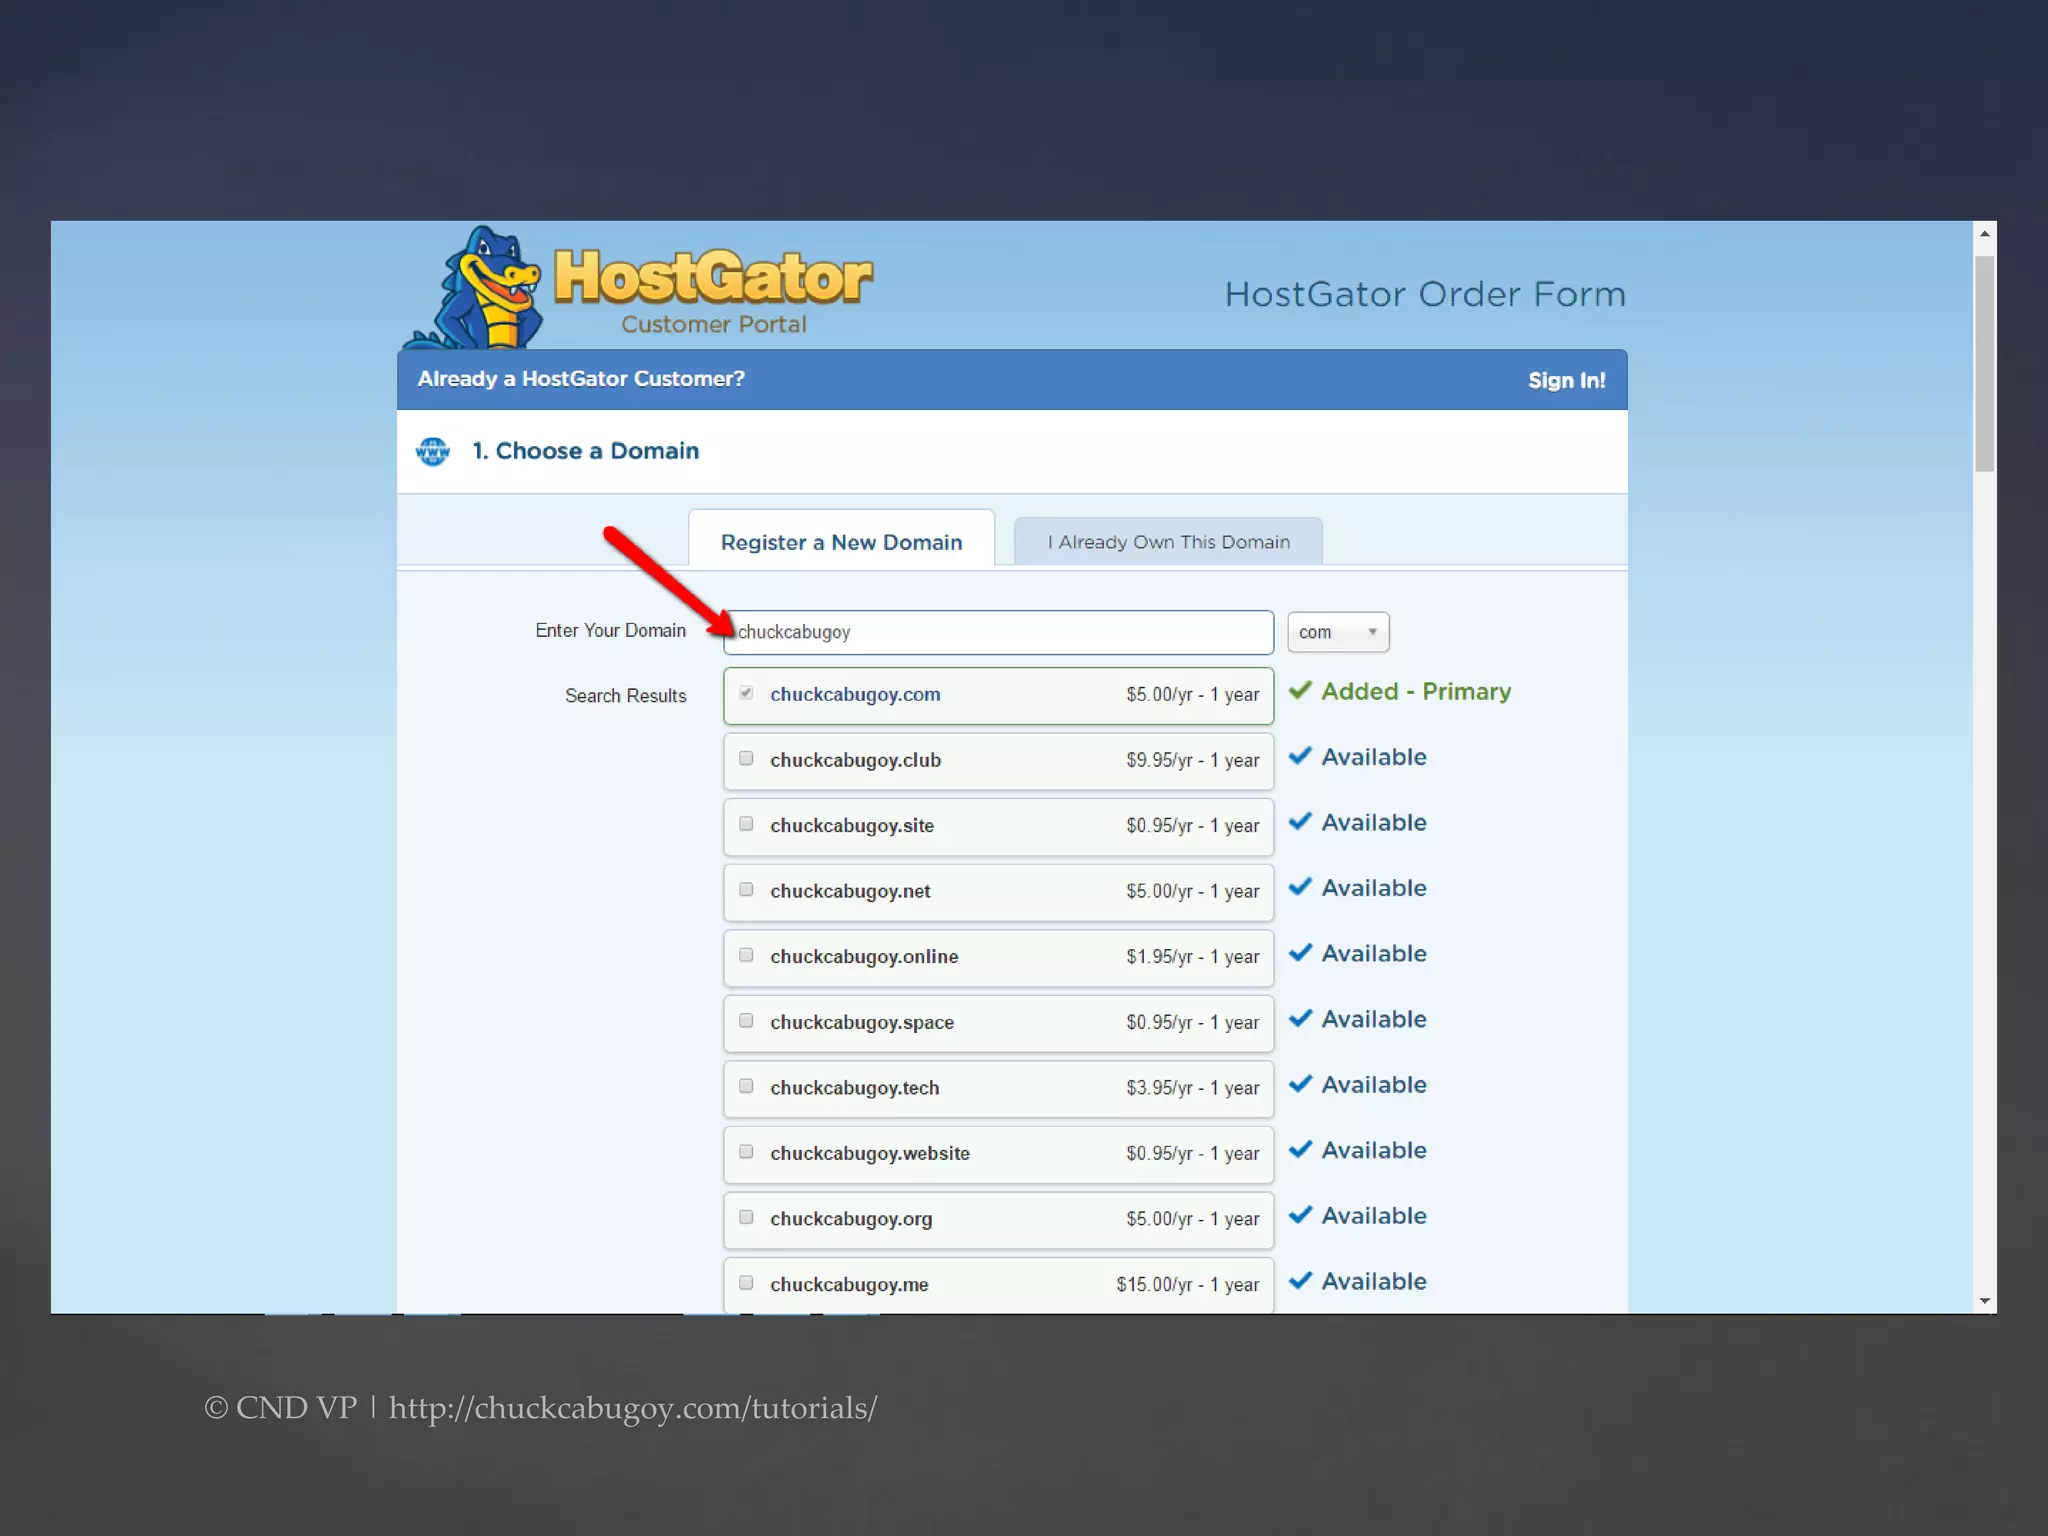The height and width of the screenshot is (1536, 2048).
Task: Uncheck the chuckcabugoy.com checkbox
Action: pos(746,693)
